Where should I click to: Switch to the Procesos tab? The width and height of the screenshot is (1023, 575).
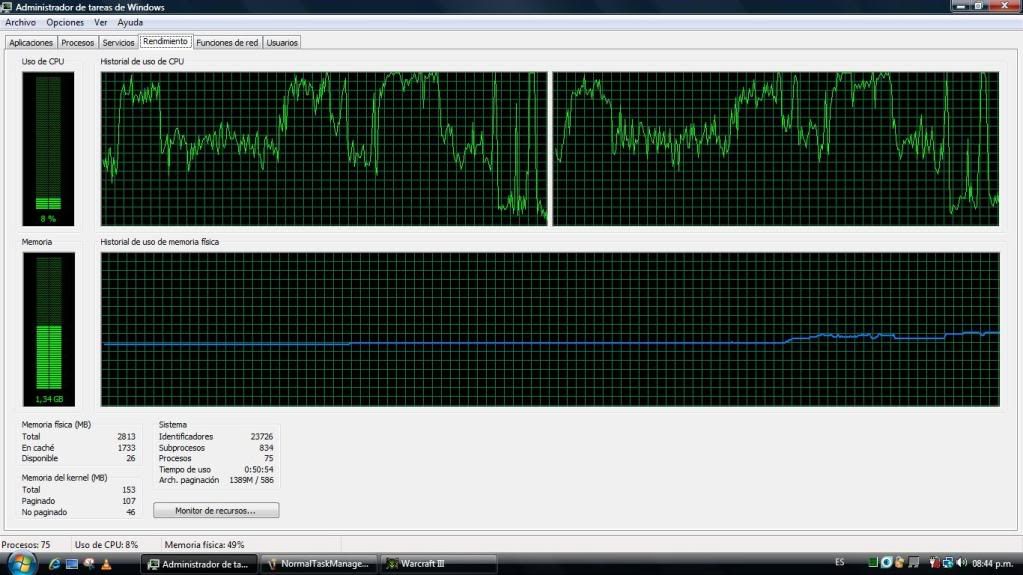77,43
